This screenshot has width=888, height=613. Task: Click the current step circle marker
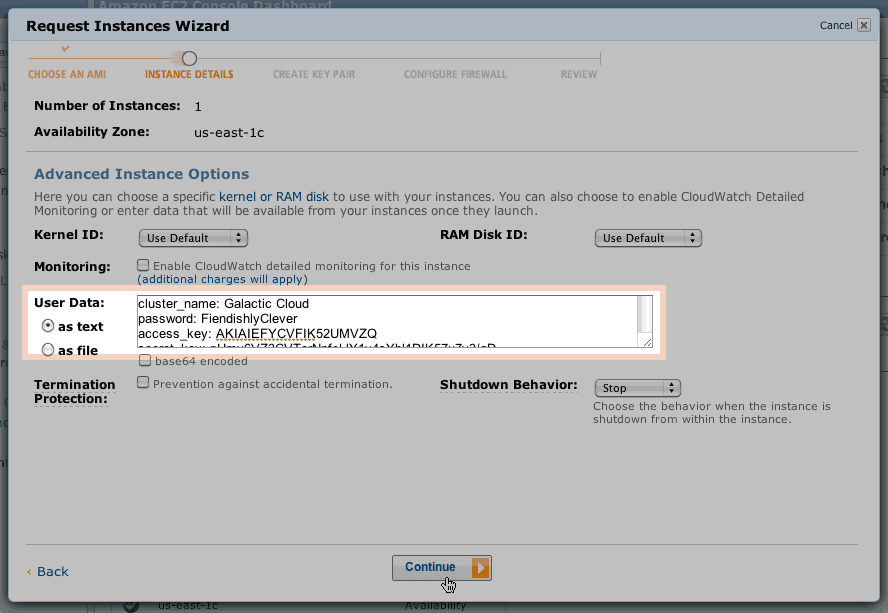189,59
